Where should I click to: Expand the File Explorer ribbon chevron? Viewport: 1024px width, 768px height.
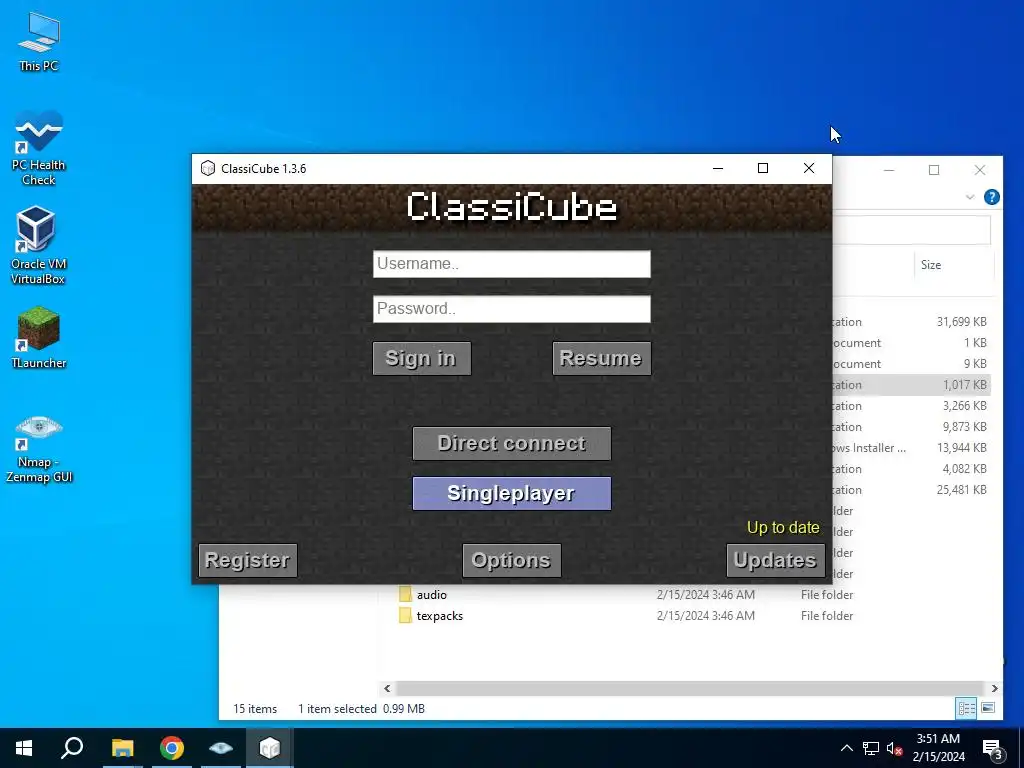click(970, 197)
